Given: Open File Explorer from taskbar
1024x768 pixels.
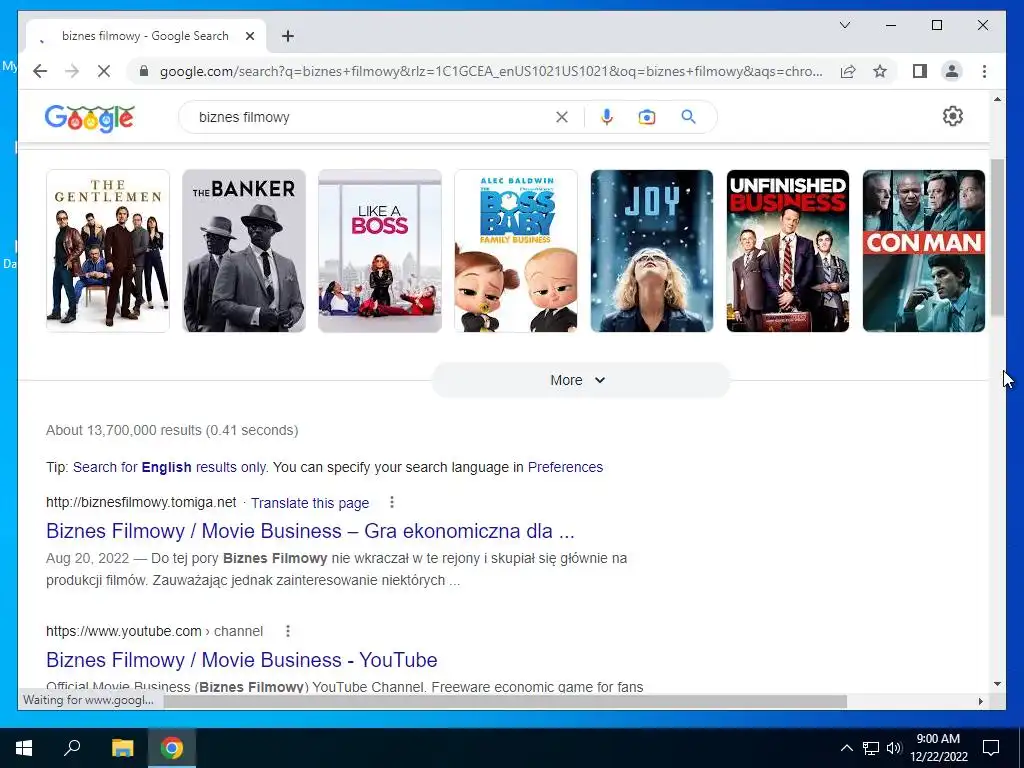Looking at the screenshot, I should click(122, 748).
